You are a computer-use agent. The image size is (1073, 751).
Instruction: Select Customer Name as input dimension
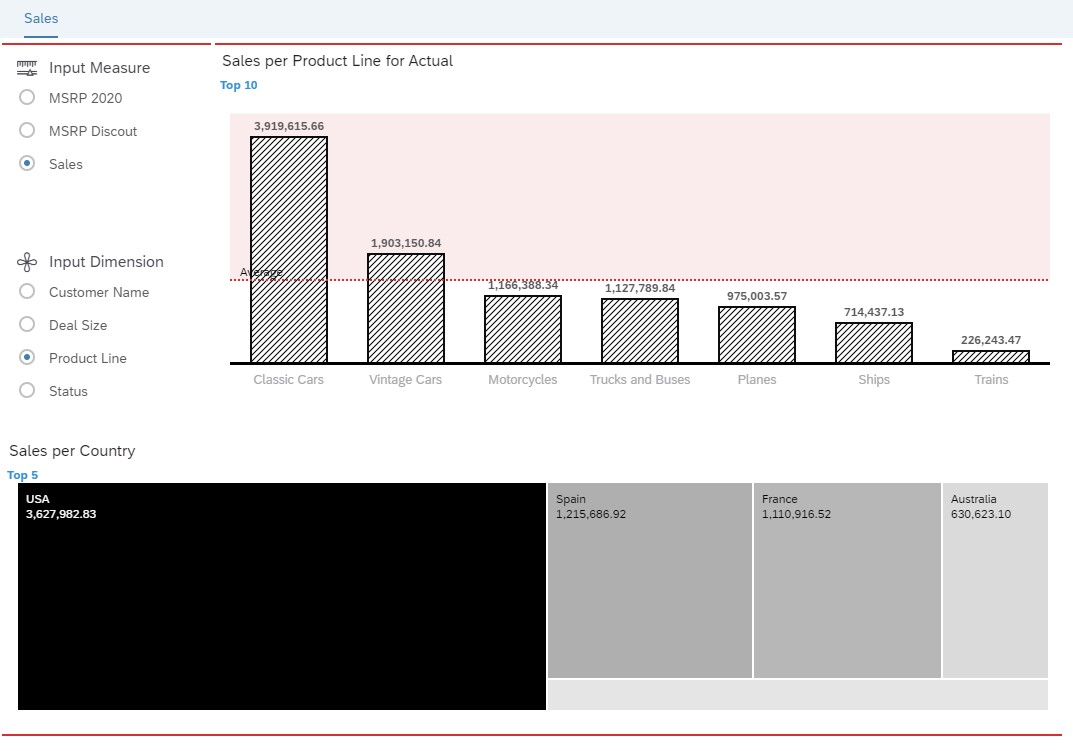(27, 291)
